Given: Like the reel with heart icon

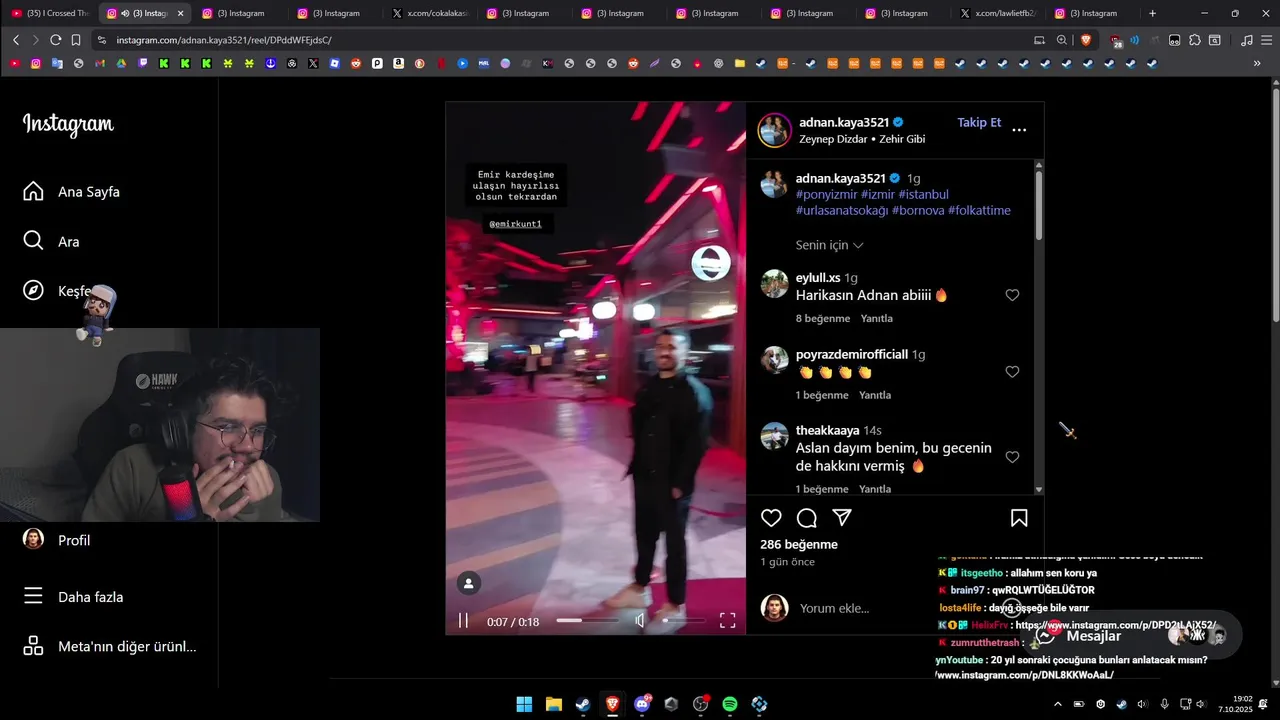Looking at the screenshot, I should (771, 518).
